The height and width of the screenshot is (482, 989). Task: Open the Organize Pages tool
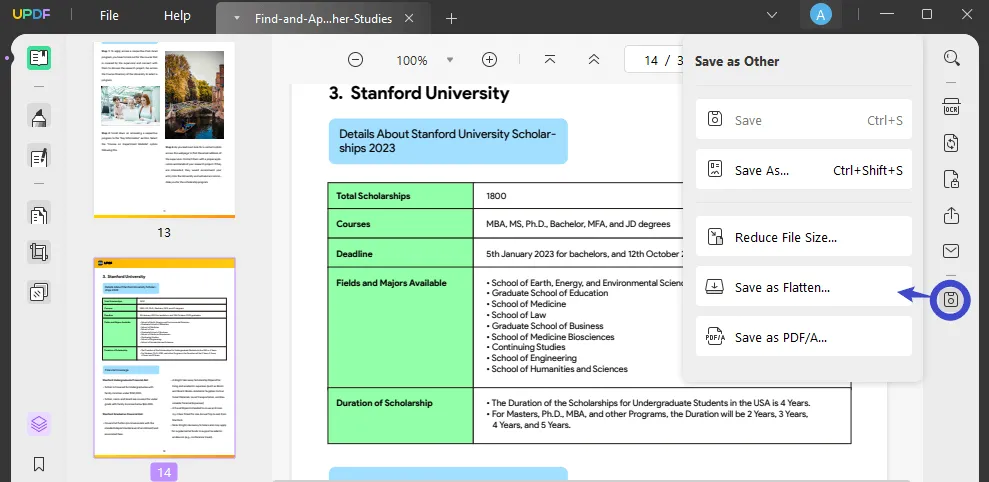(x=39, y=215)
